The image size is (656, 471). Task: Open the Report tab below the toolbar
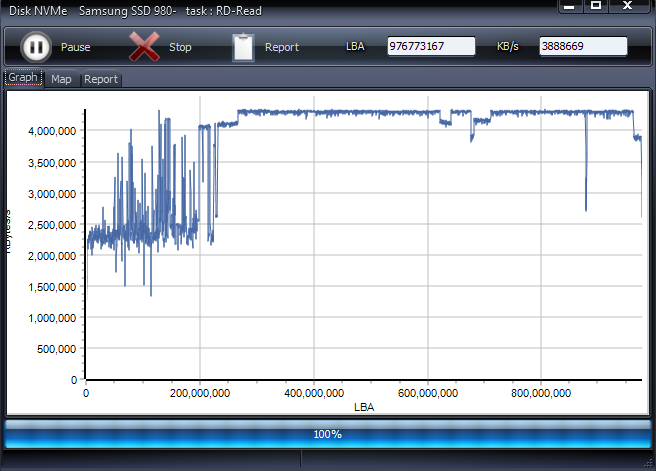(101, 79)
